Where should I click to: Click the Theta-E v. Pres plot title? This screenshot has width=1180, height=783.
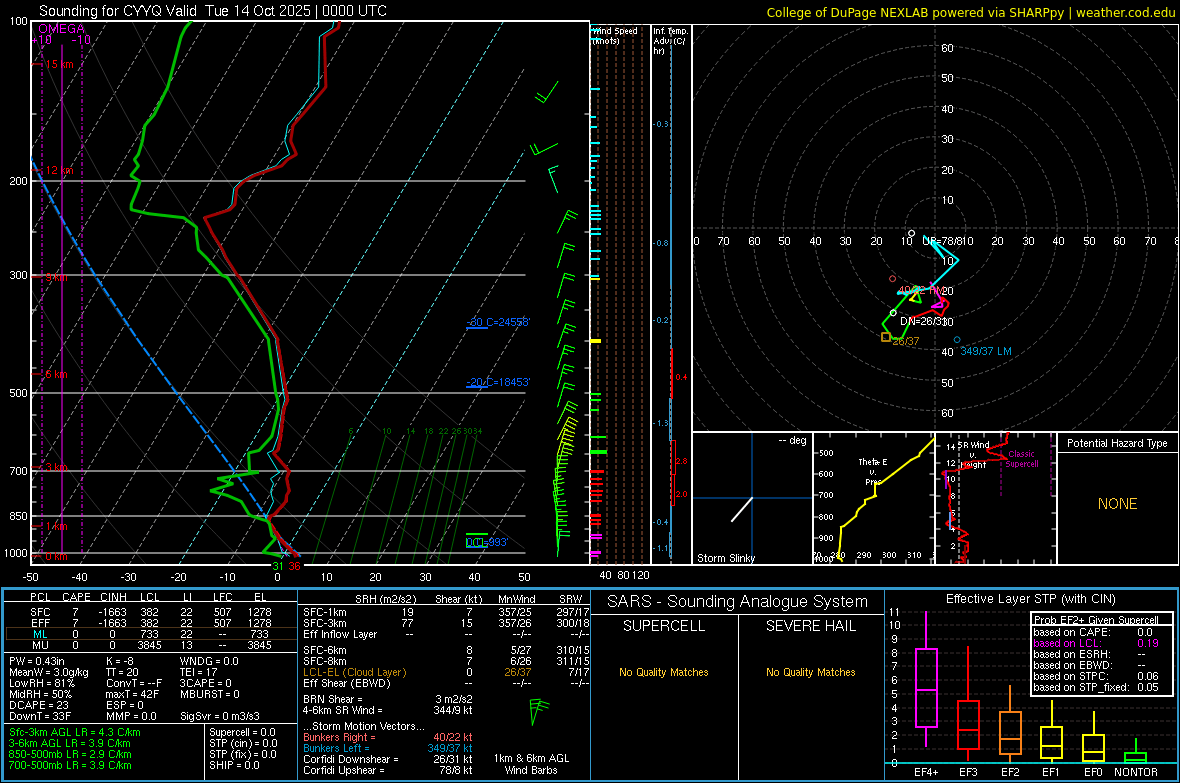873,471
